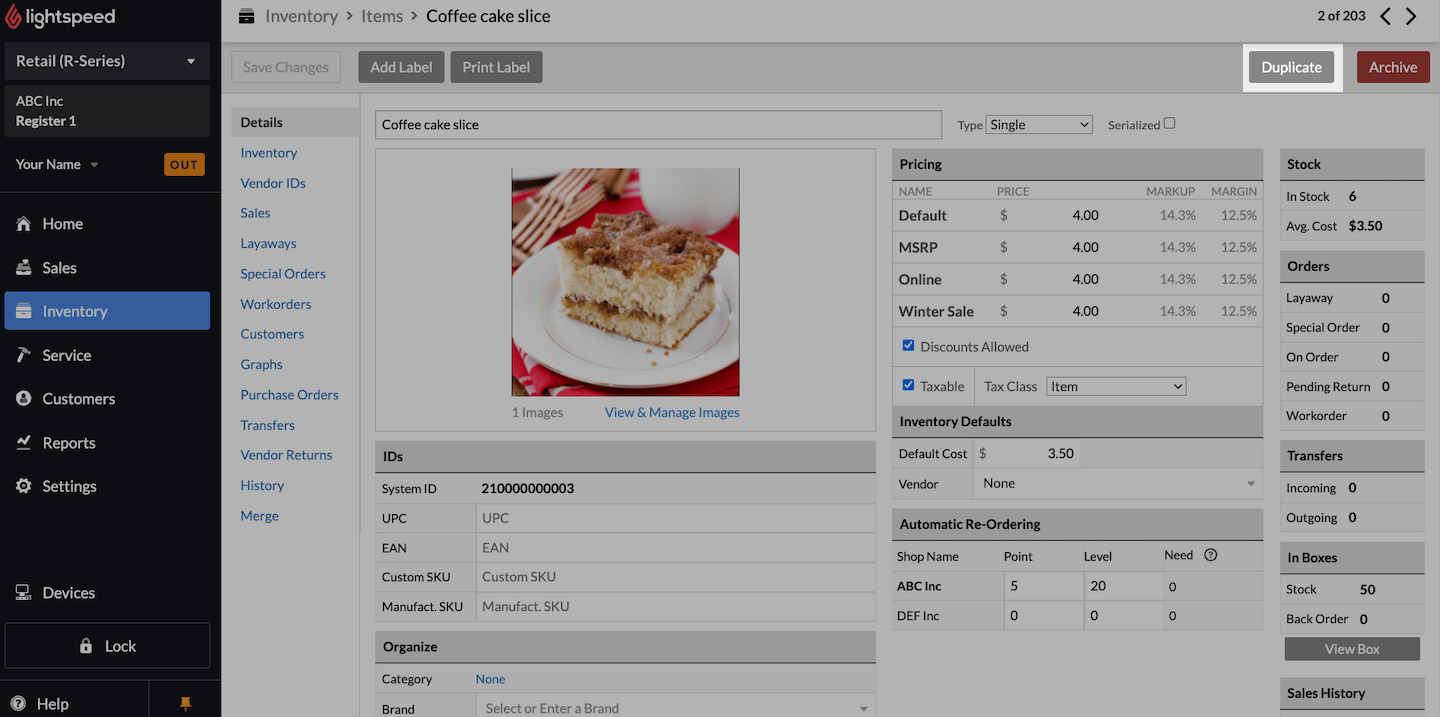Click the Inventory breadcrumb link
The image size is (1440, 717).
click(301, 16)
